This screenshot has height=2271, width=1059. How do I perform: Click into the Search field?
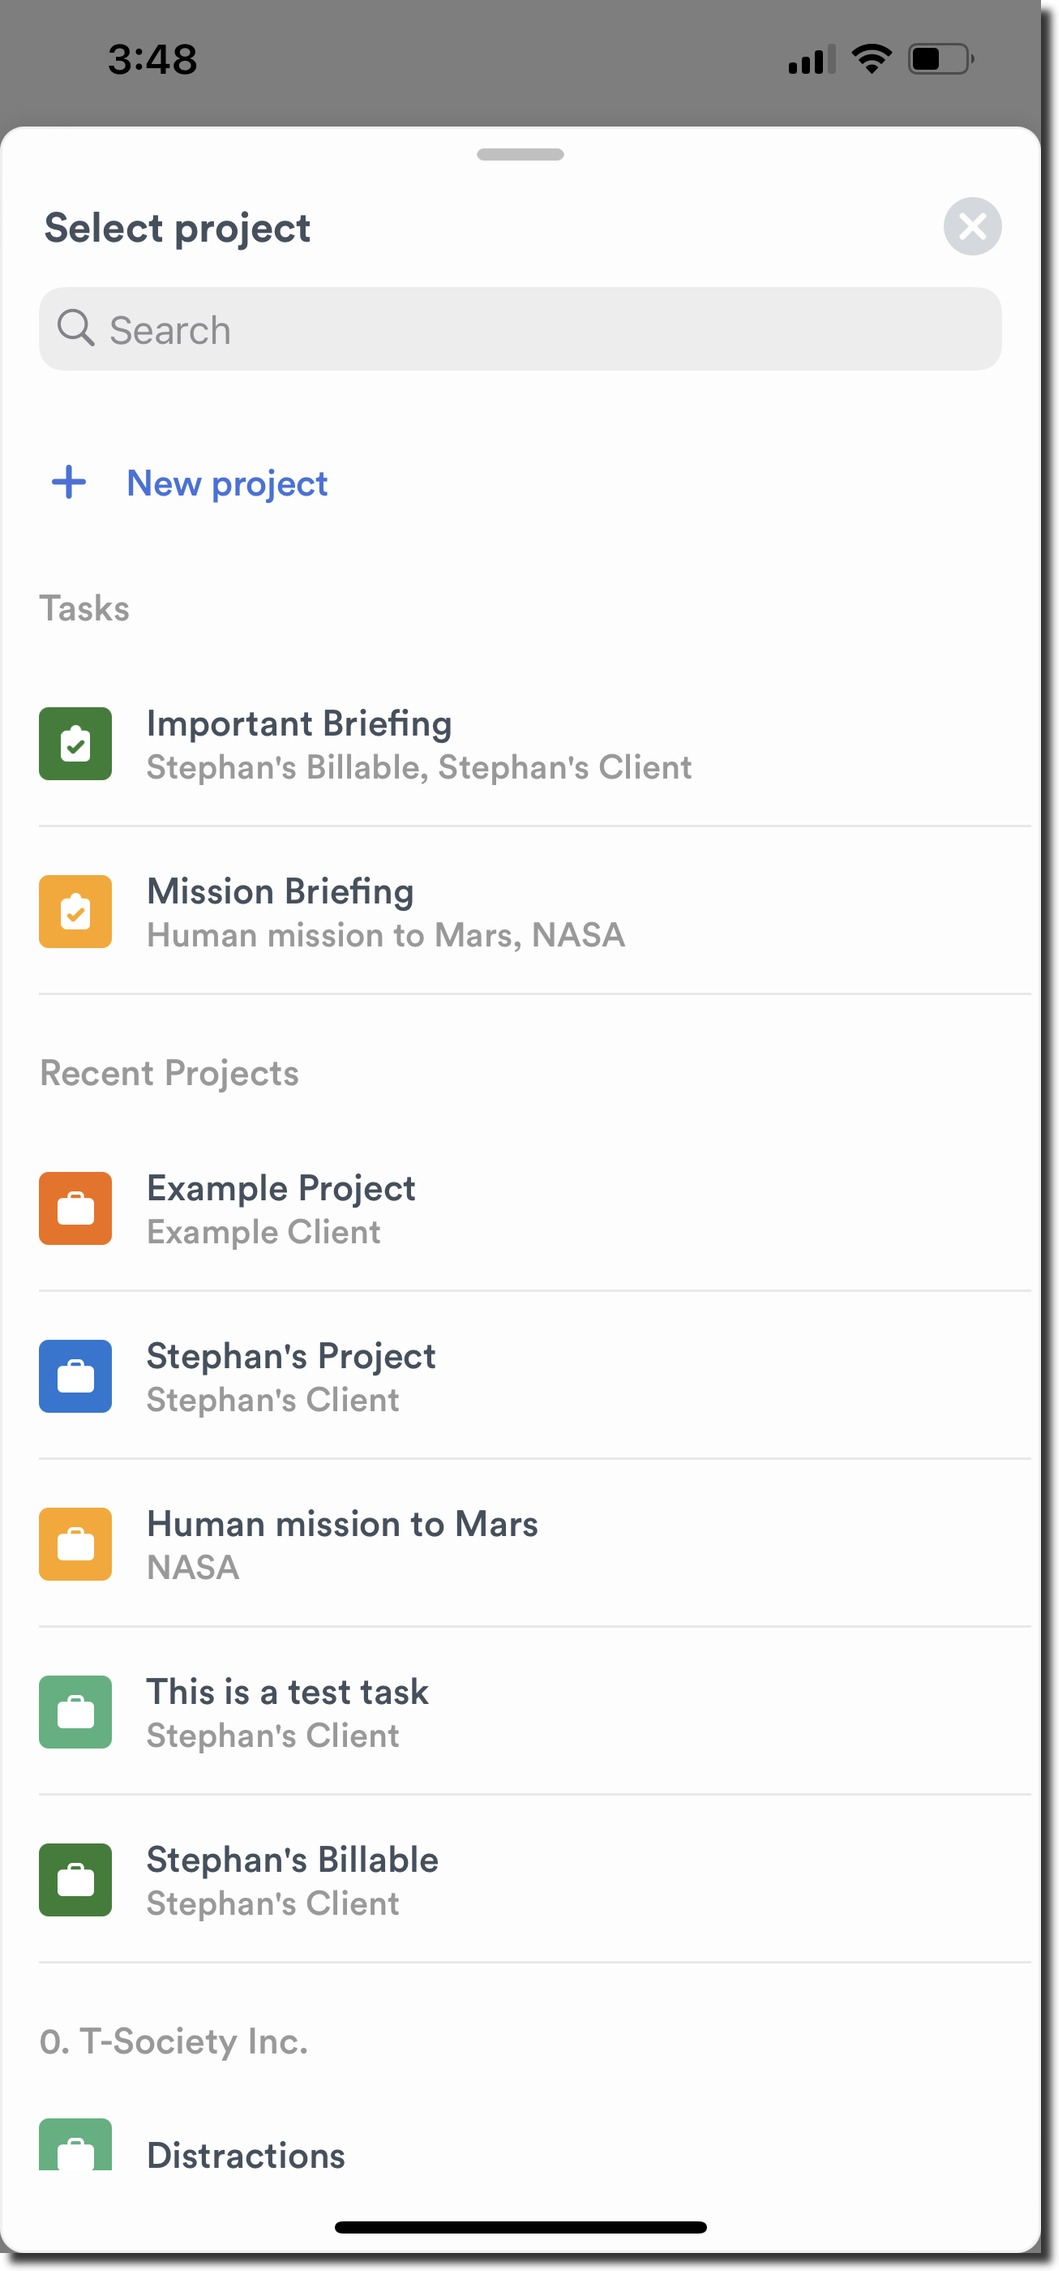tap(519, 328)
